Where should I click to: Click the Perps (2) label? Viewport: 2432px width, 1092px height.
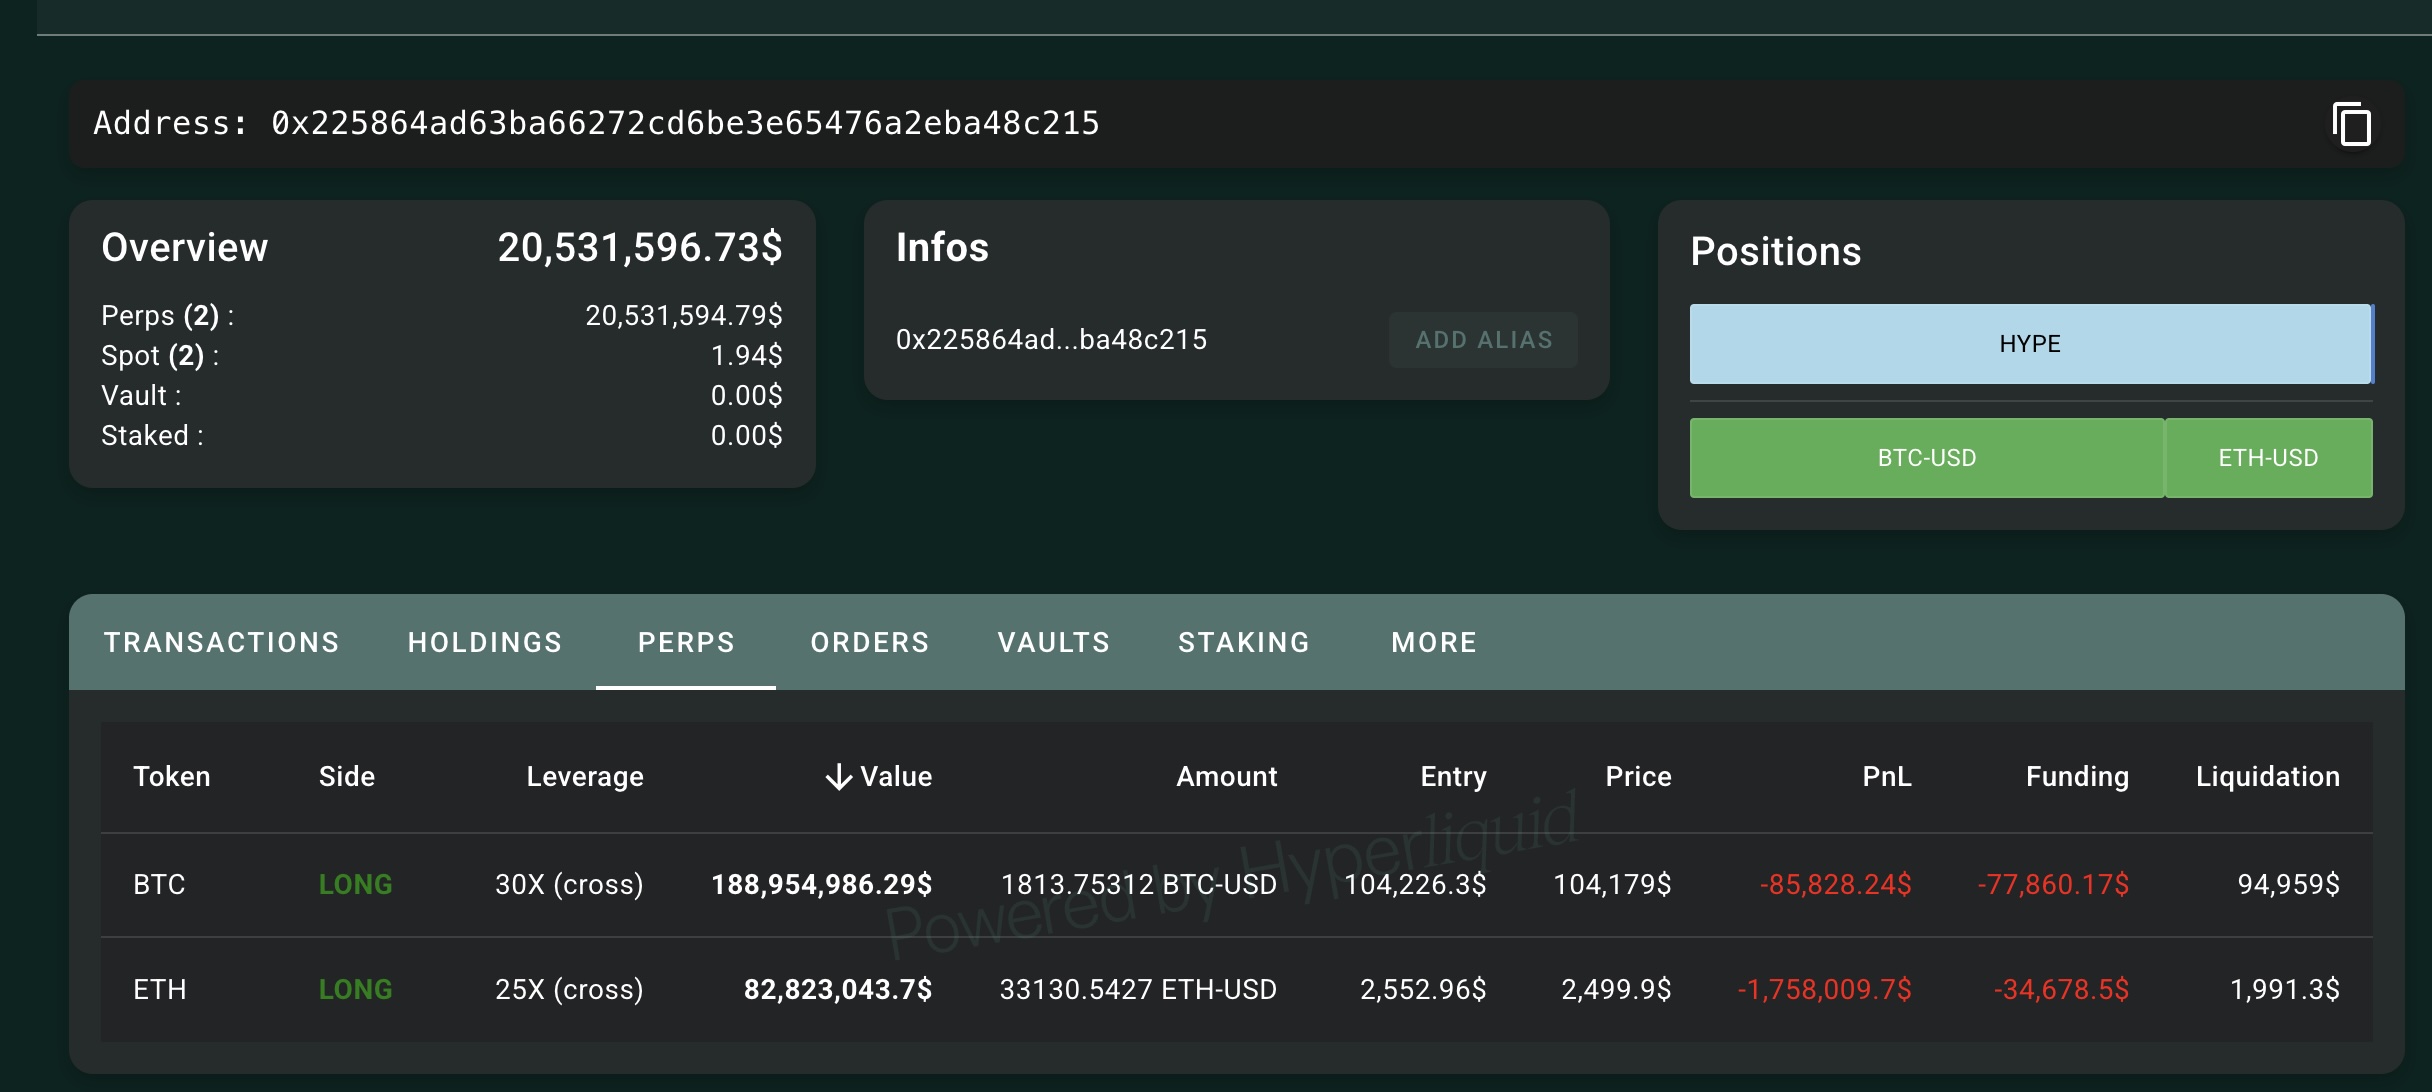pyautogui.click(x=167, y=316)
